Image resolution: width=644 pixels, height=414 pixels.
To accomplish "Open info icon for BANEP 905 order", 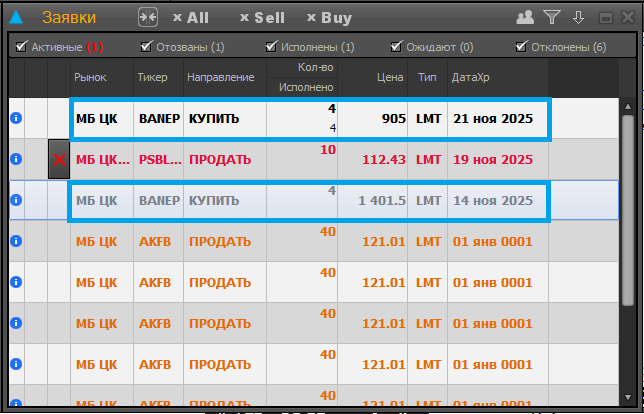I will click(x=16, y=118).
